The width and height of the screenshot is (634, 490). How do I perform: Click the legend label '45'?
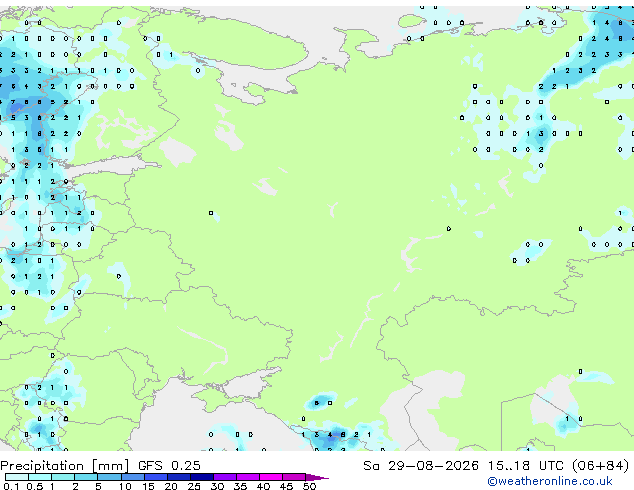(x=286, y=486)
